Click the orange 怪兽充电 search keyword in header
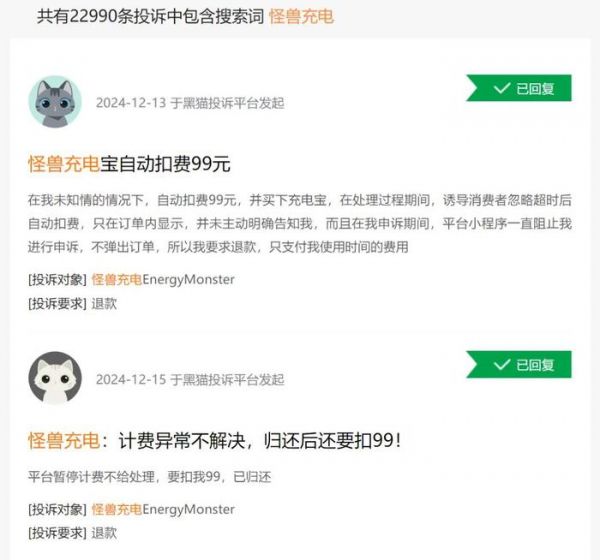 coord(302,16)
